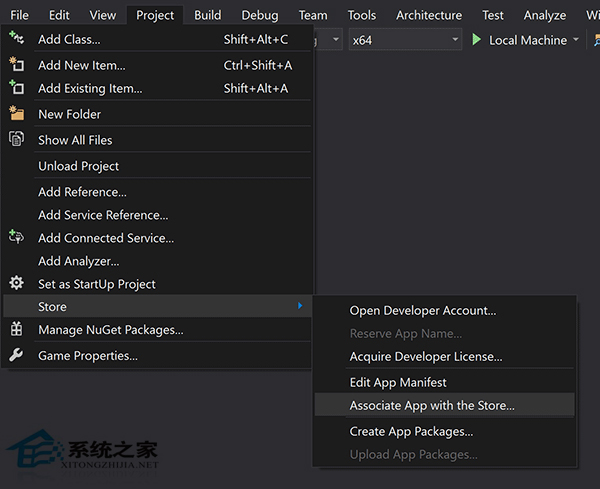Image resolution: width=600 pixels, height=489 pixels.
Task: Click the Add Existing Item icon
Action: [x=16, y=87]
